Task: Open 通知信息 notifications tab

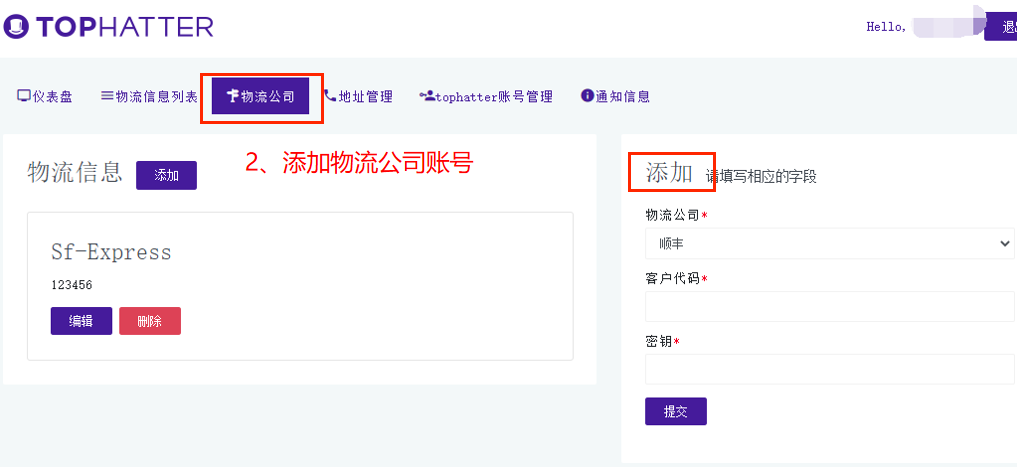Action: pos(615,97)
